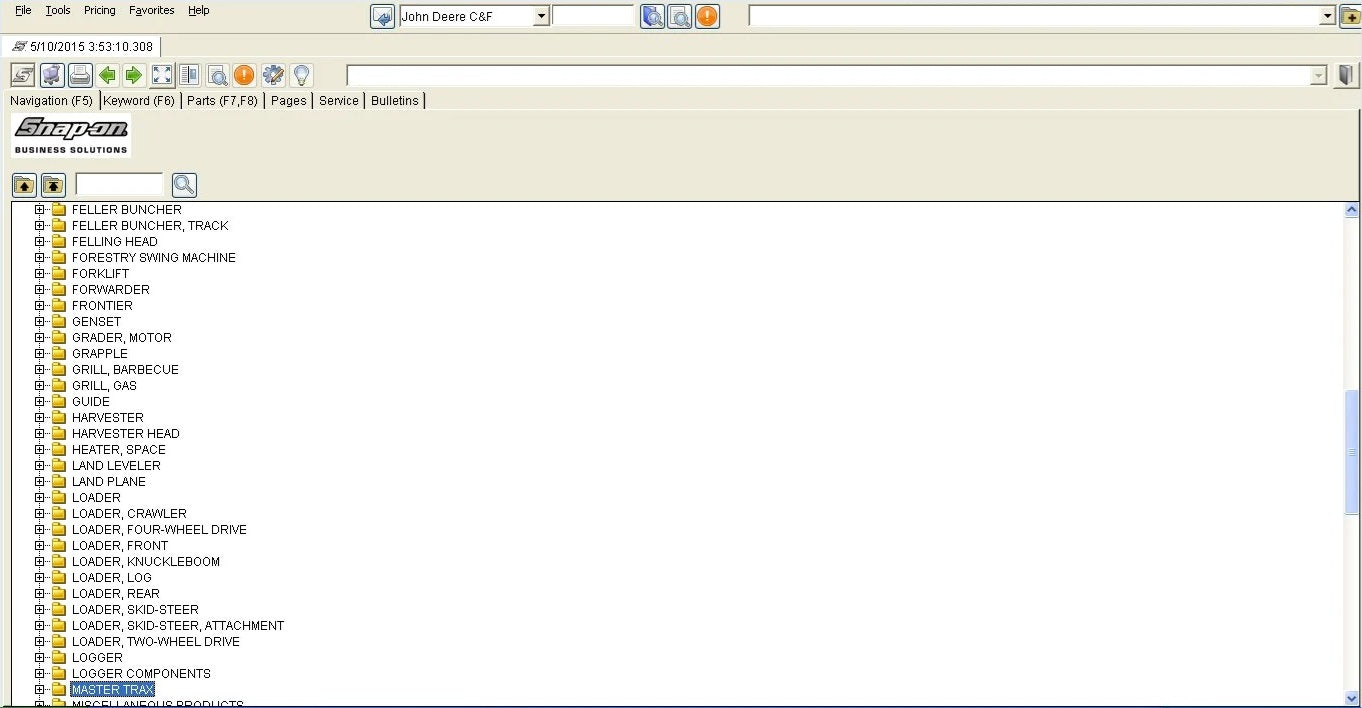The image size is (1362, 708).
Task: Open the Pricing menu
Action: point(99,10)
